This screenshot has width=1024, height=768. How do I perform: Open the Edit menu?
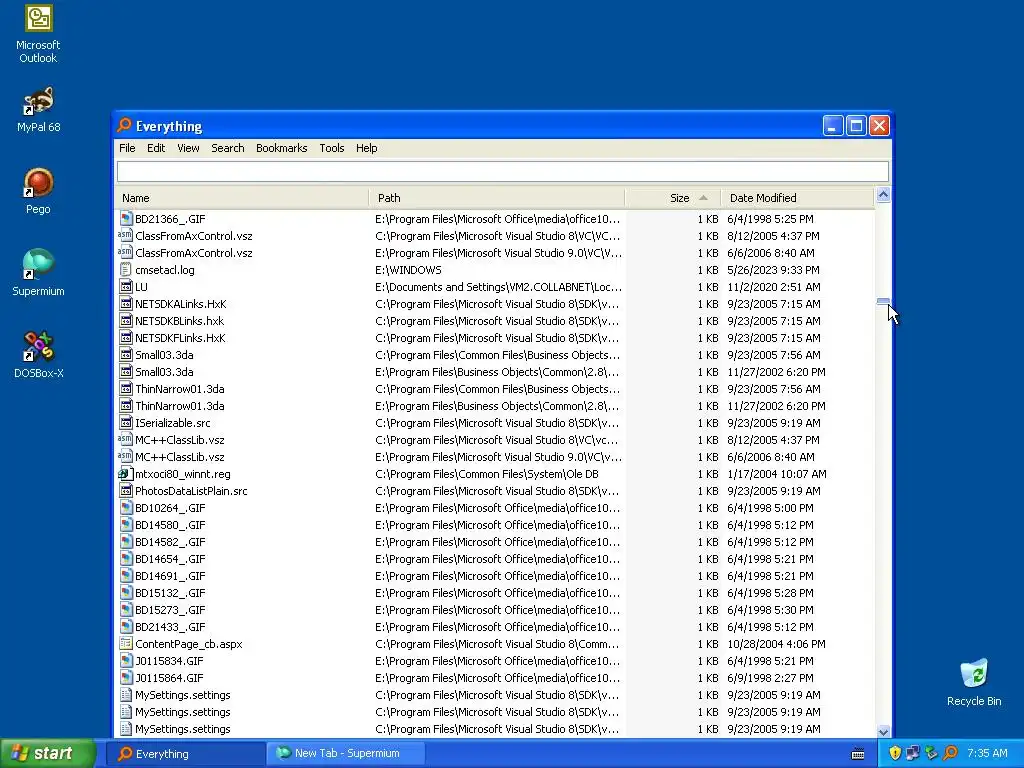pos(156,148)
